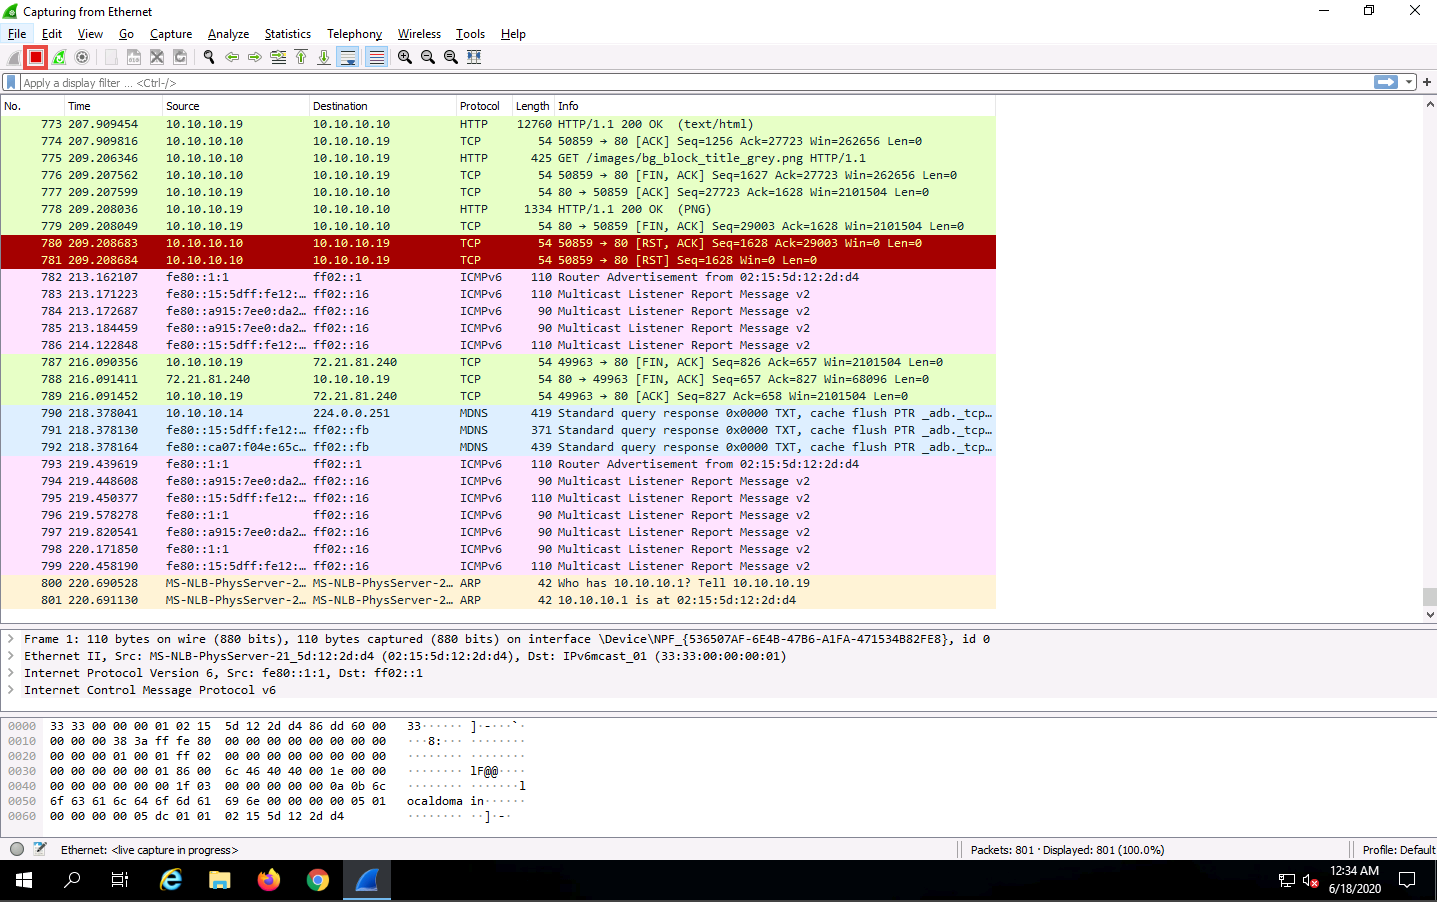
Task: Click the Wireshark taskbar icon
Action: 367,880
